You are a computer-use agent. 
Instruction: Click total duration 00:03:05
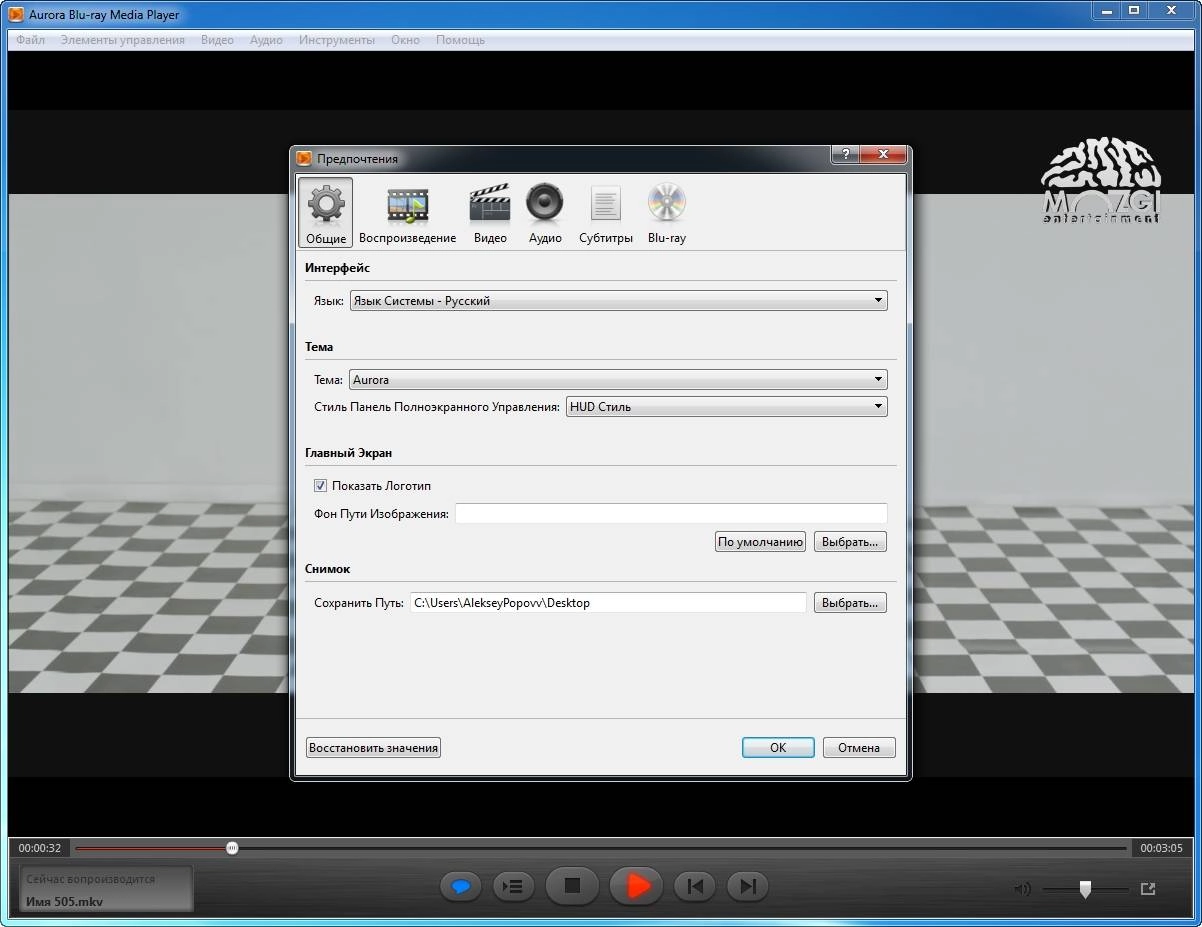1161,848
